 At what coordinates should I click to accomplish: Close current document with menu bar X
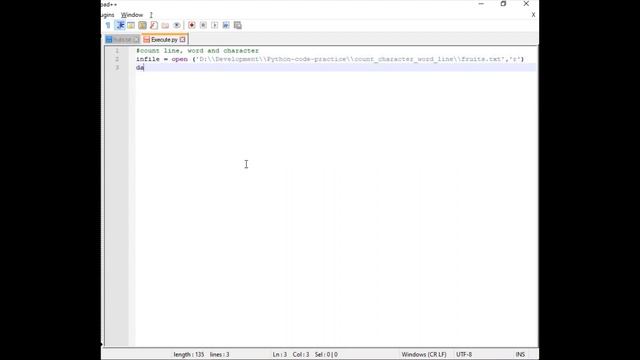533,15
